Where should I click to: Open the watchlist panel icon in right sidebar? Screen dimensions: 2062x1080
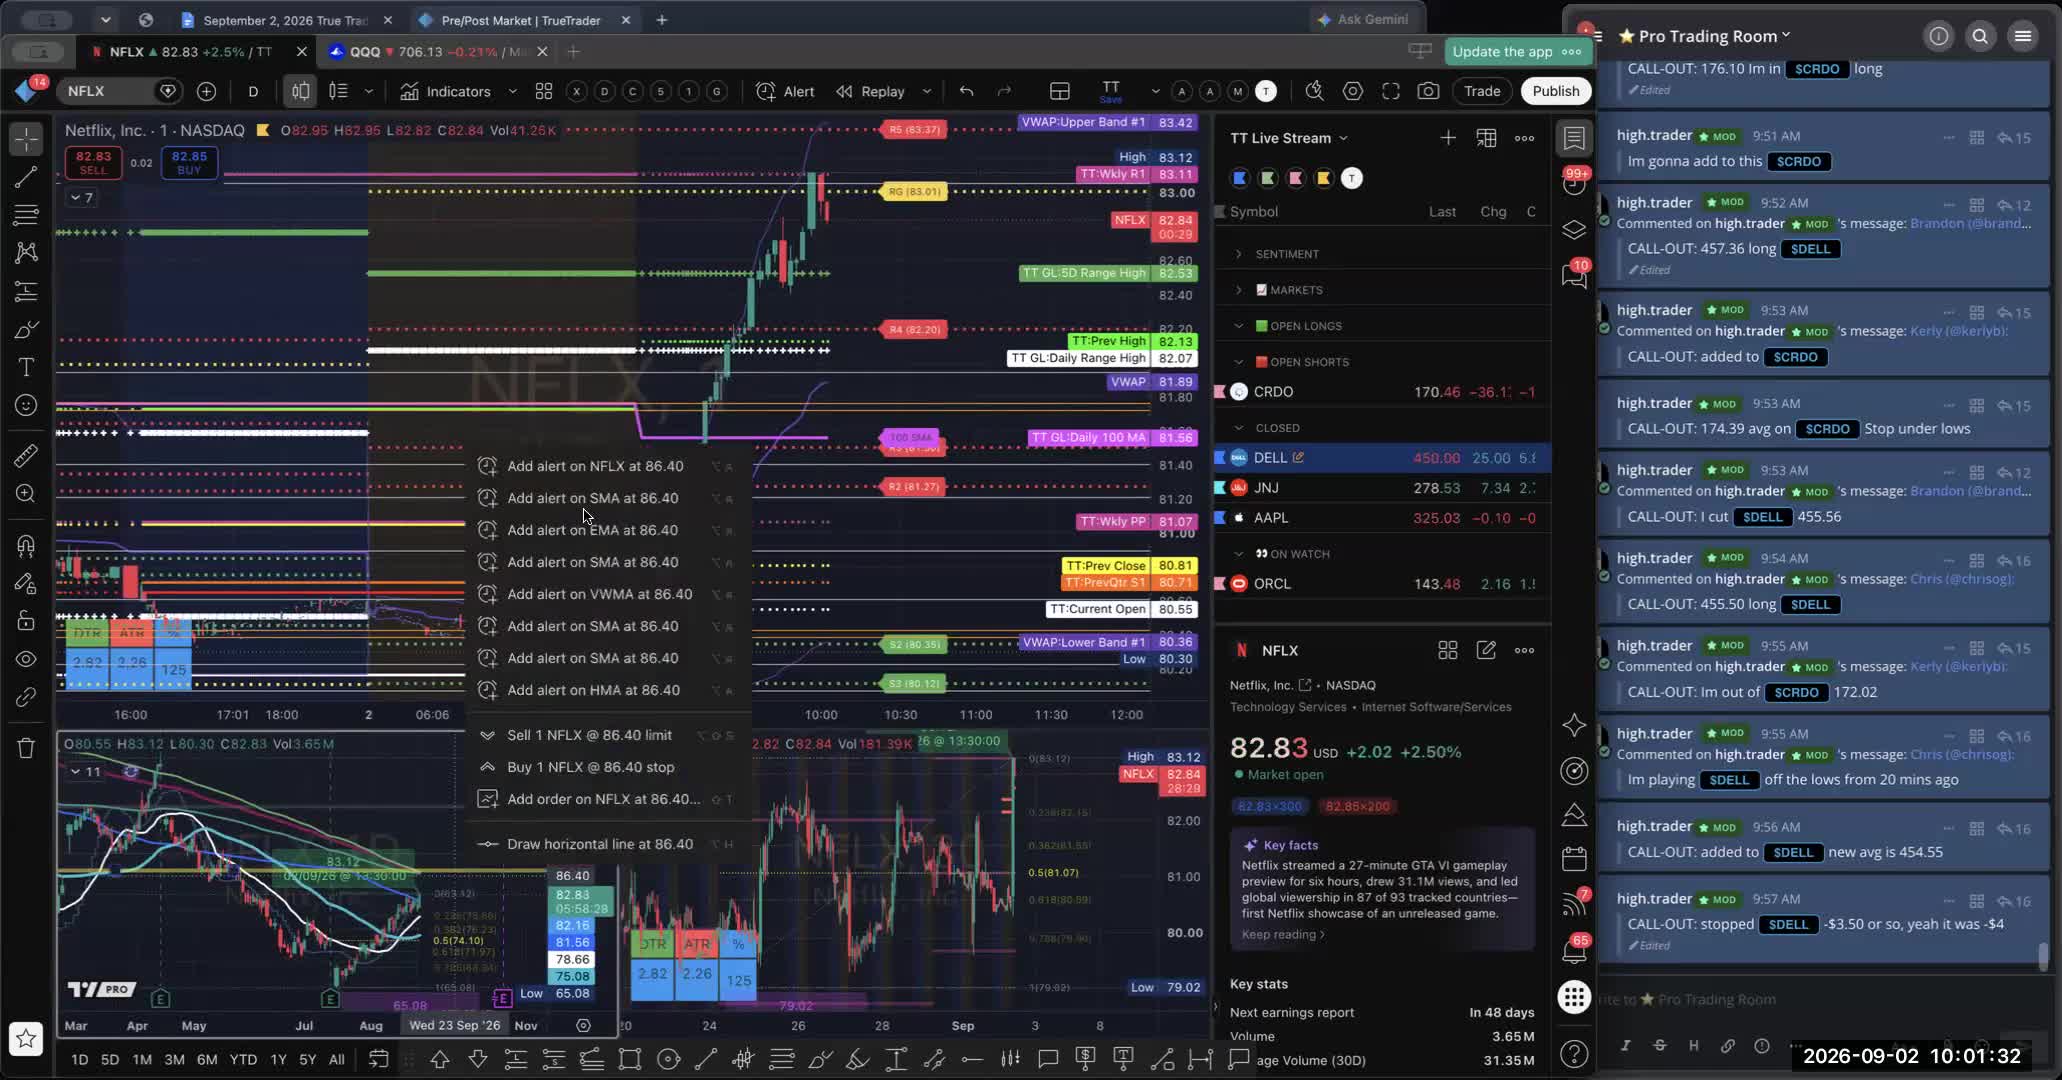1574,138
